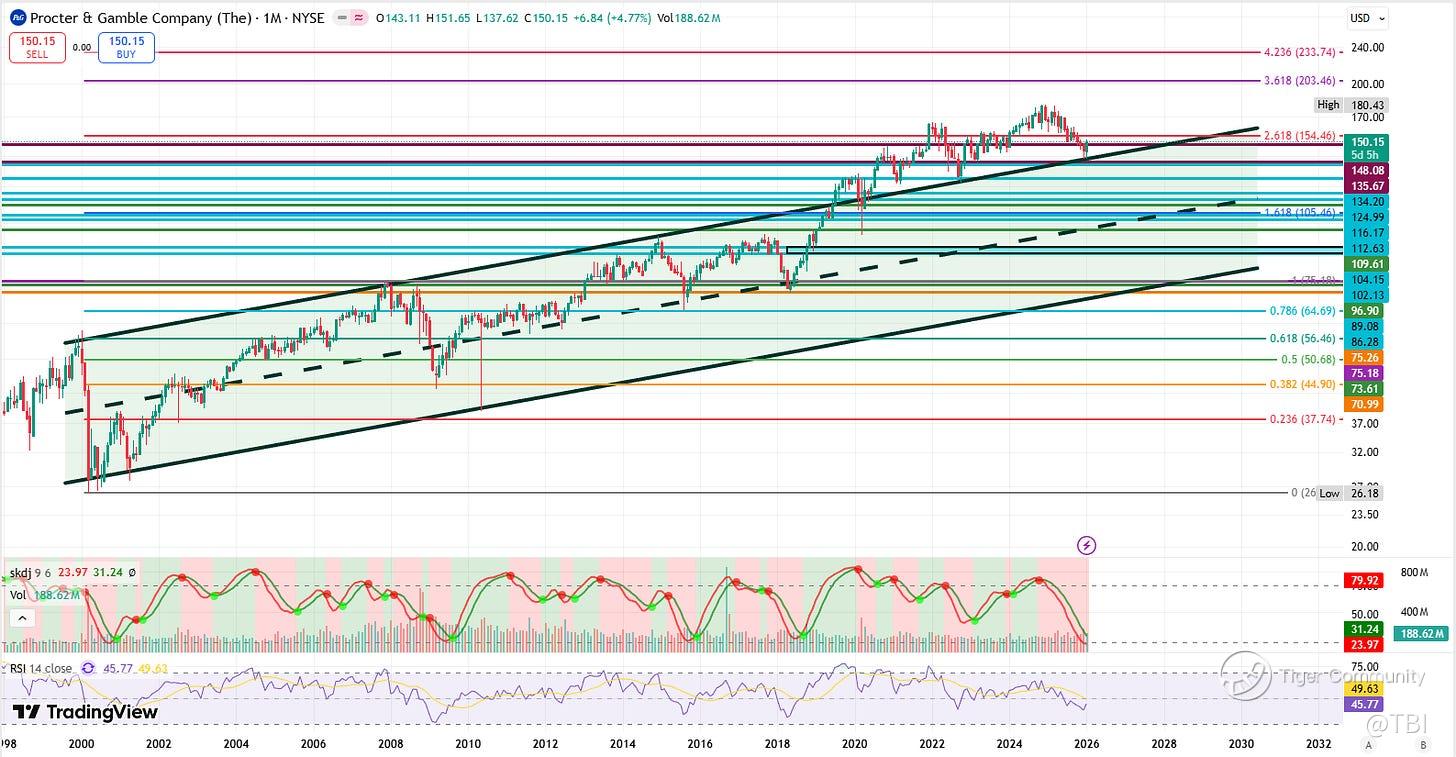This screenshot has height=757, width=1456.
Task: Click the 4.236 (233.74) Fibonacci label
Action: tap(1300, 52)
